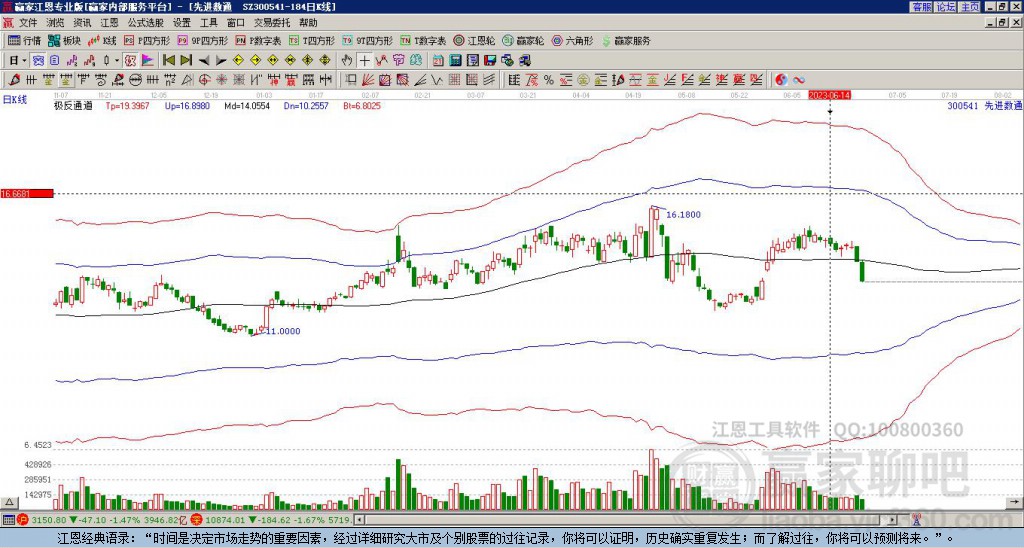Click the red zigzag line icon
The image size is (1024, 548).
click(381, 61)
